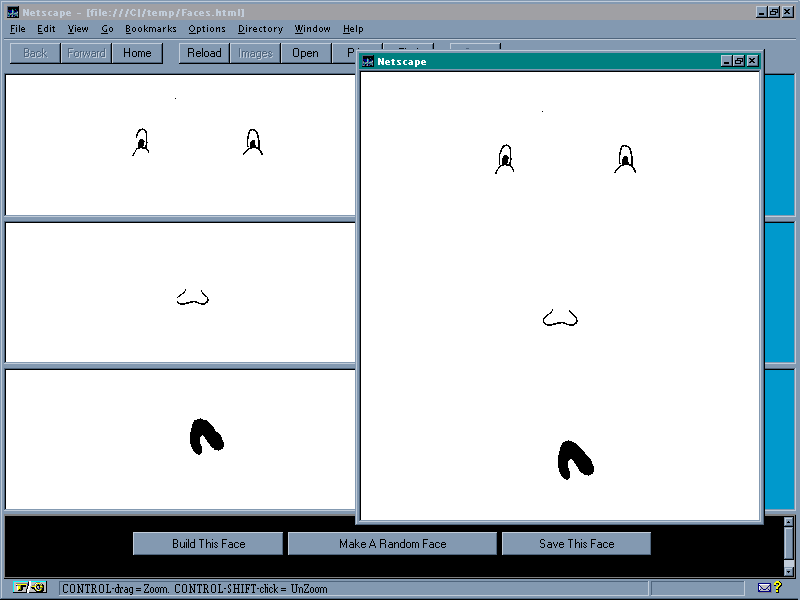The image size is (800, 600).
Task: Open the Options menu
Action: pyautogui.click(x=207, y=29)
